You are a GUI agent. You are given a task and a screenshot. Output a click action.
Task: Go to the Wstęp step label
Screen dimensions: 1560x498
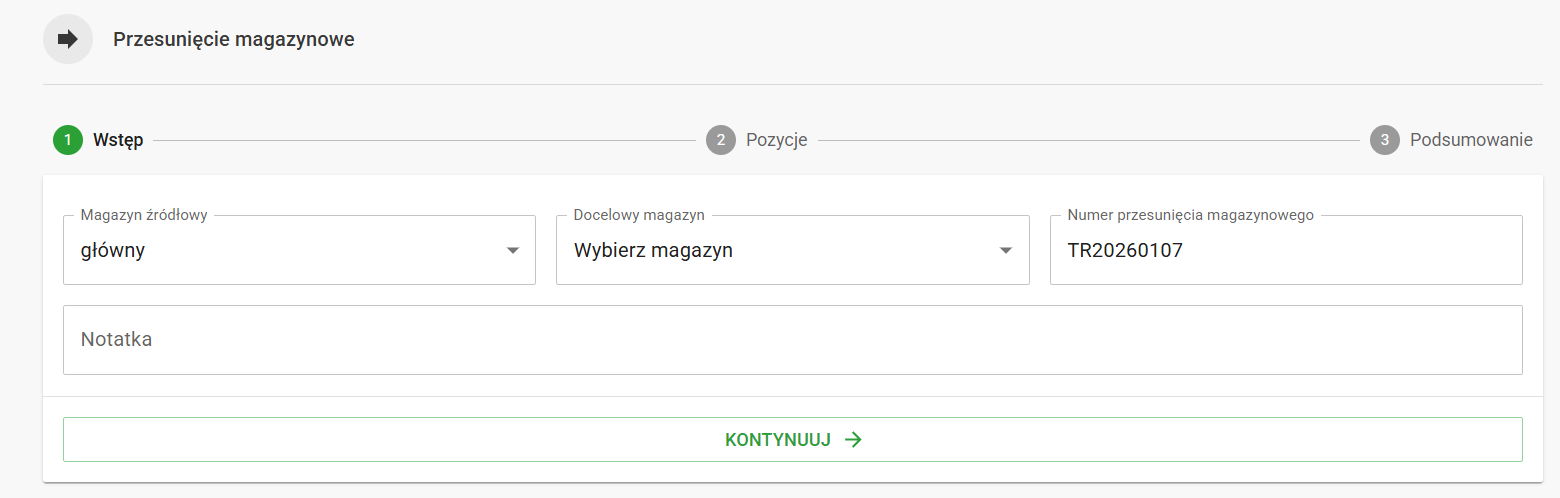click(x=118, y=140)
